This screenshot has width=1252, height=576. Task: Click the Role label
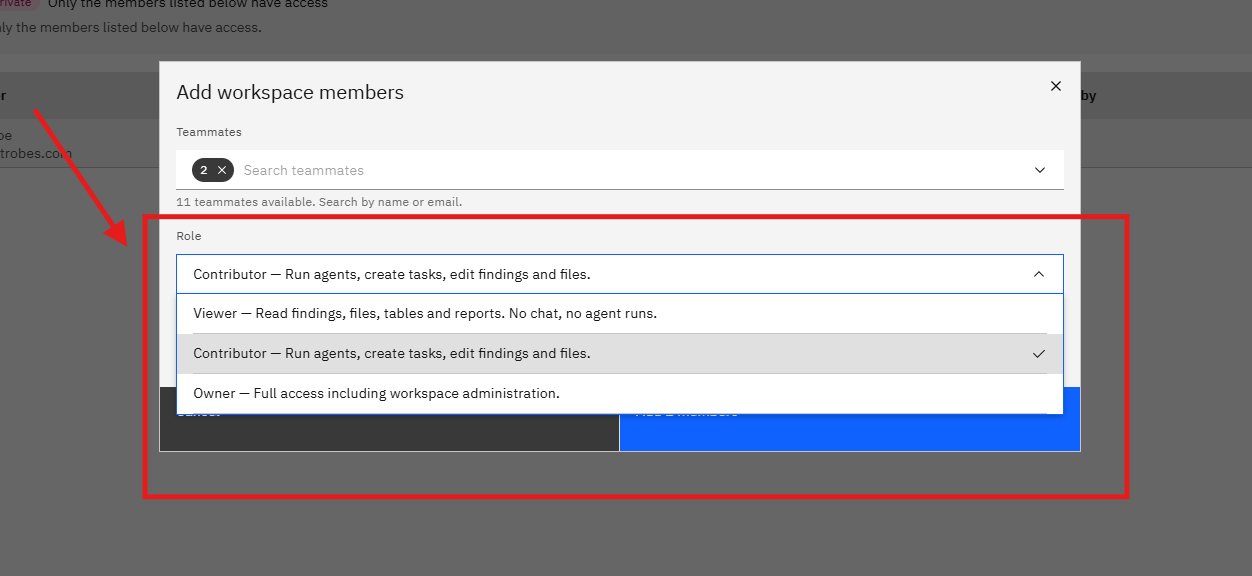(189, 236)
